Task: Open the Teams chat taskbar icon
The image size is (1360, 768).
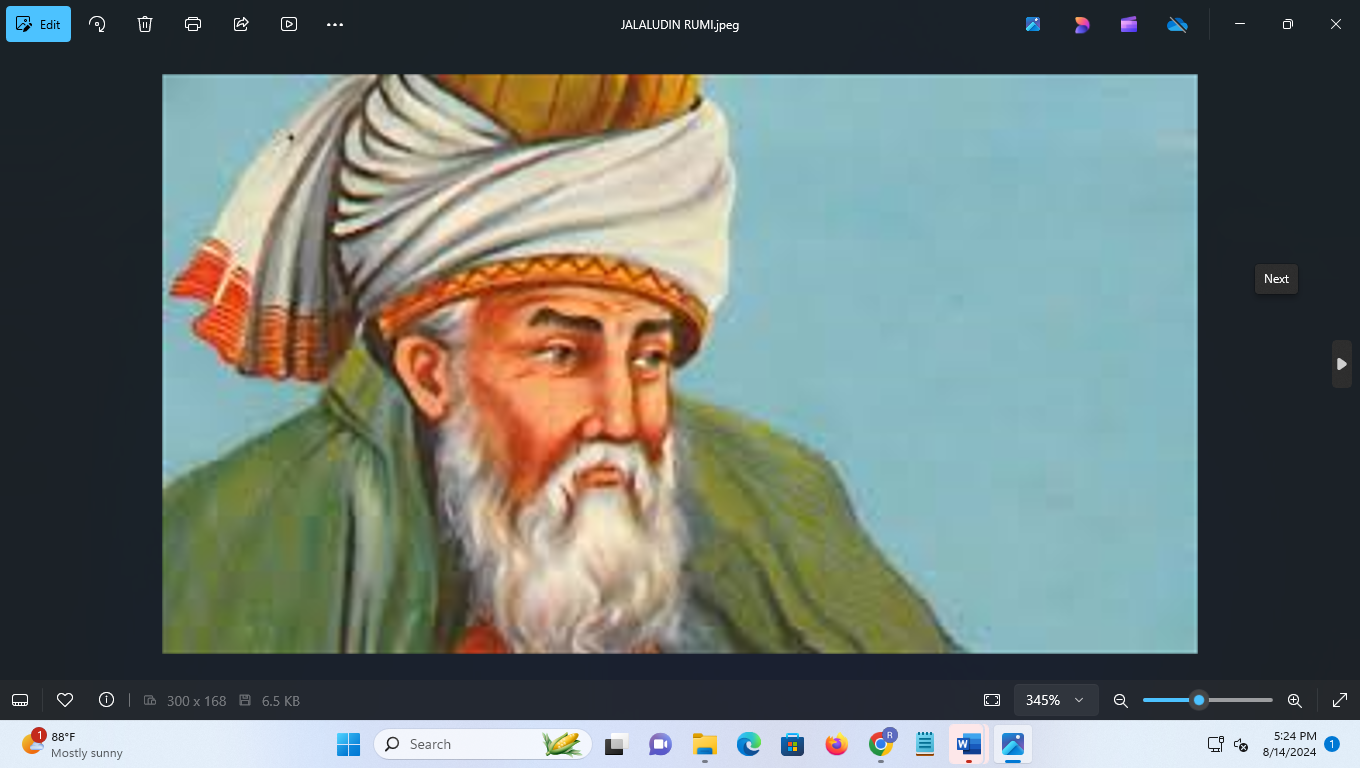Action: 660,744
